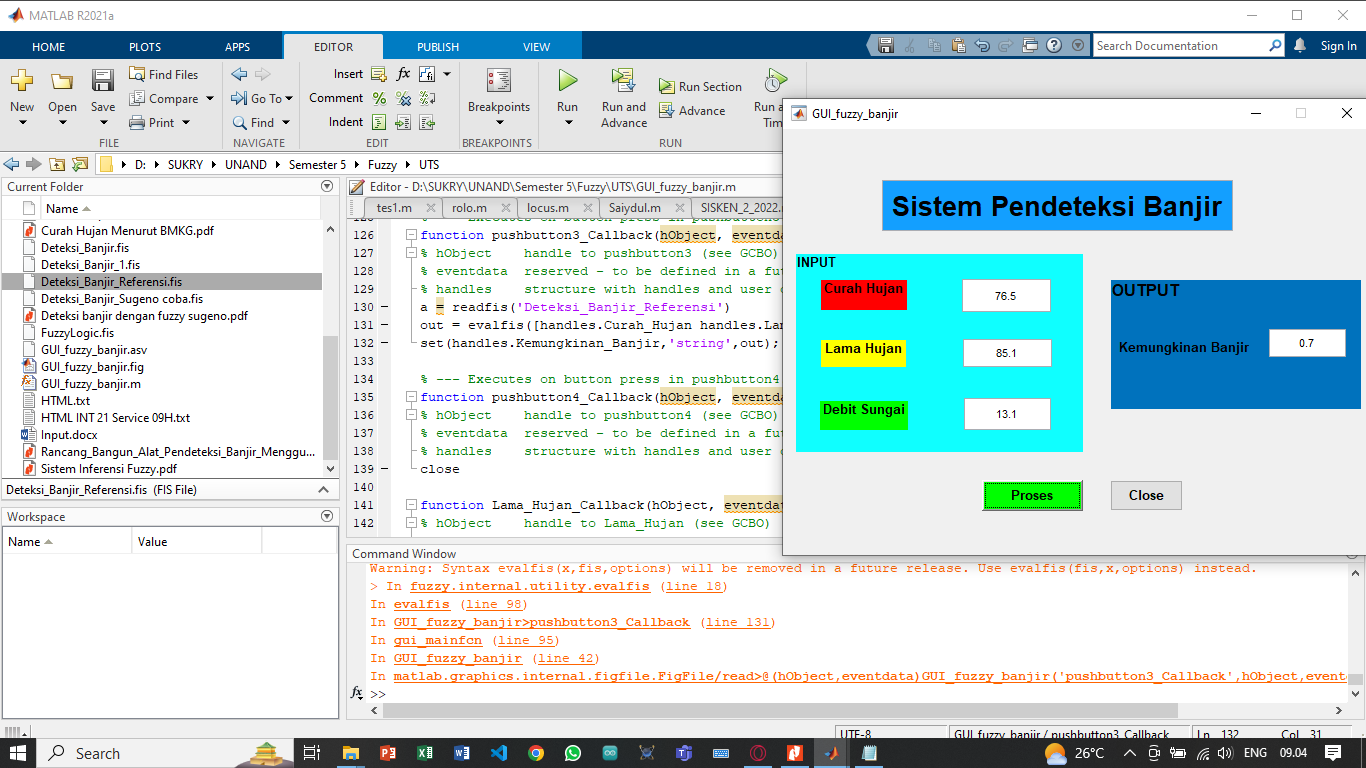1366x768 pixels.
Task: Click the quick access Undo icon
Action: click(982, 46)
